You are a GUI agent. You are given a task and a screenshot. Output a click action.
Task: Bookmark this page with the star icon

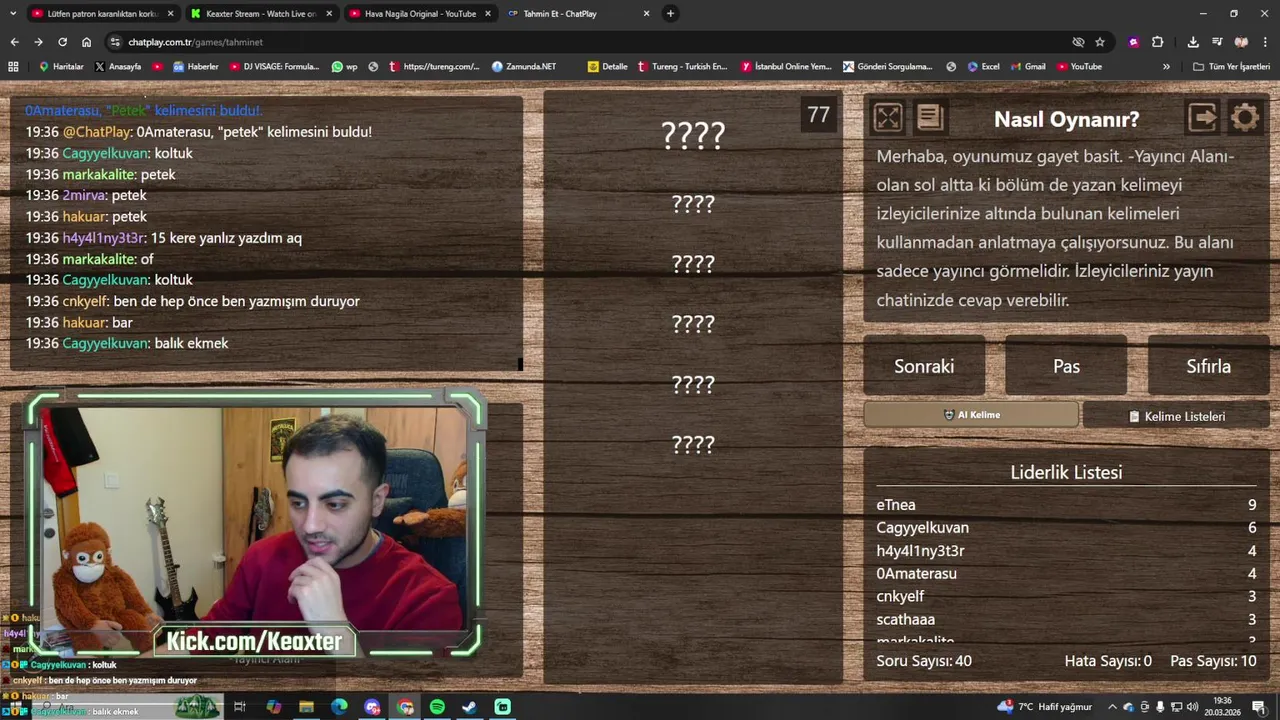[x=1100, y=42]
